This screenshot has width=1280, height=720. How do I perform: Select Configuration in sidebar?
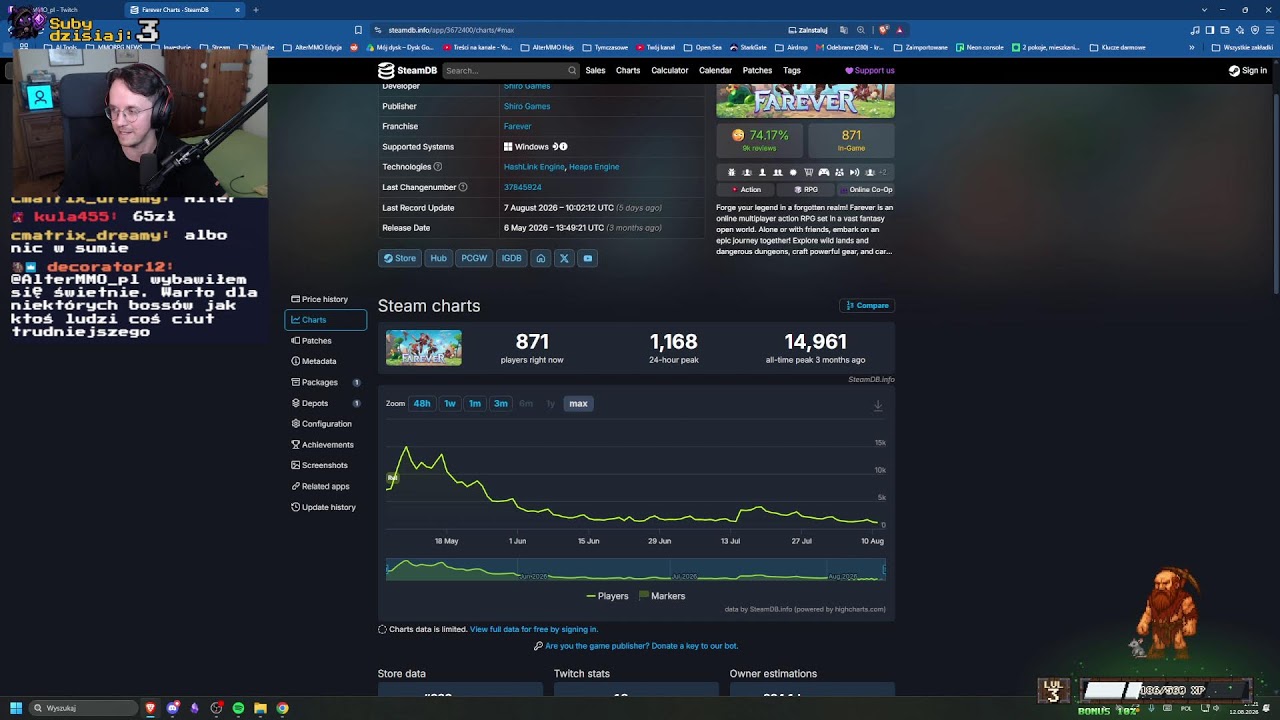[x=325, y=424]
